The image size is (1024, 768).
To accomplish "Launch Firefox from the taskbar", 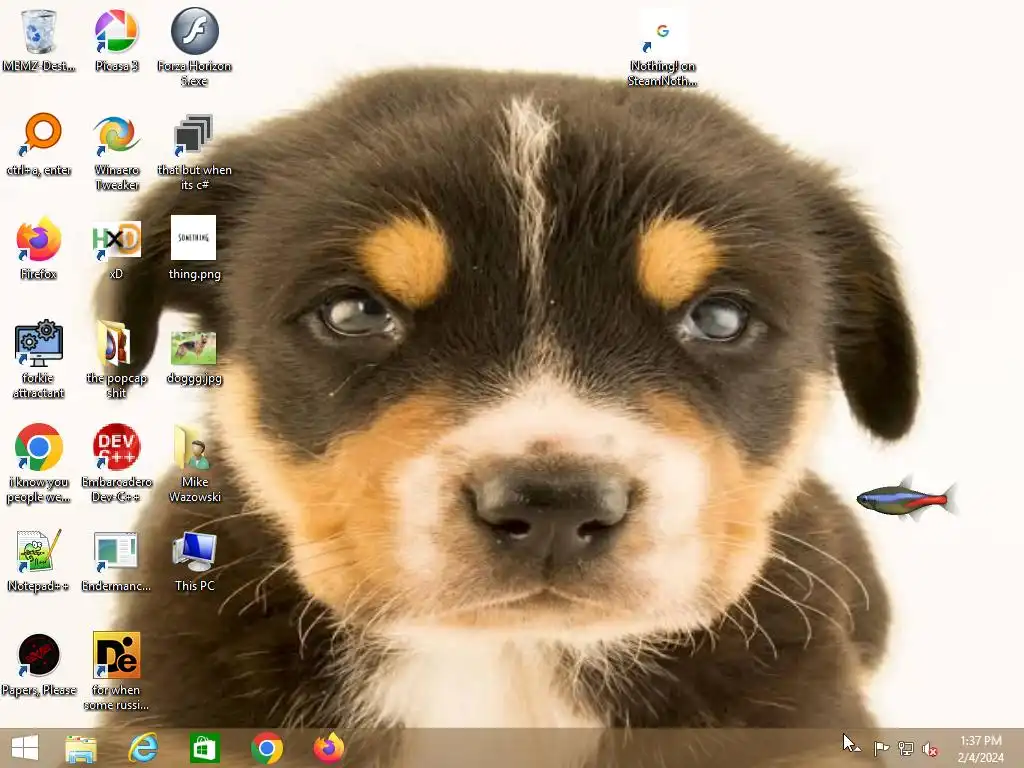I will pos(328,748).
